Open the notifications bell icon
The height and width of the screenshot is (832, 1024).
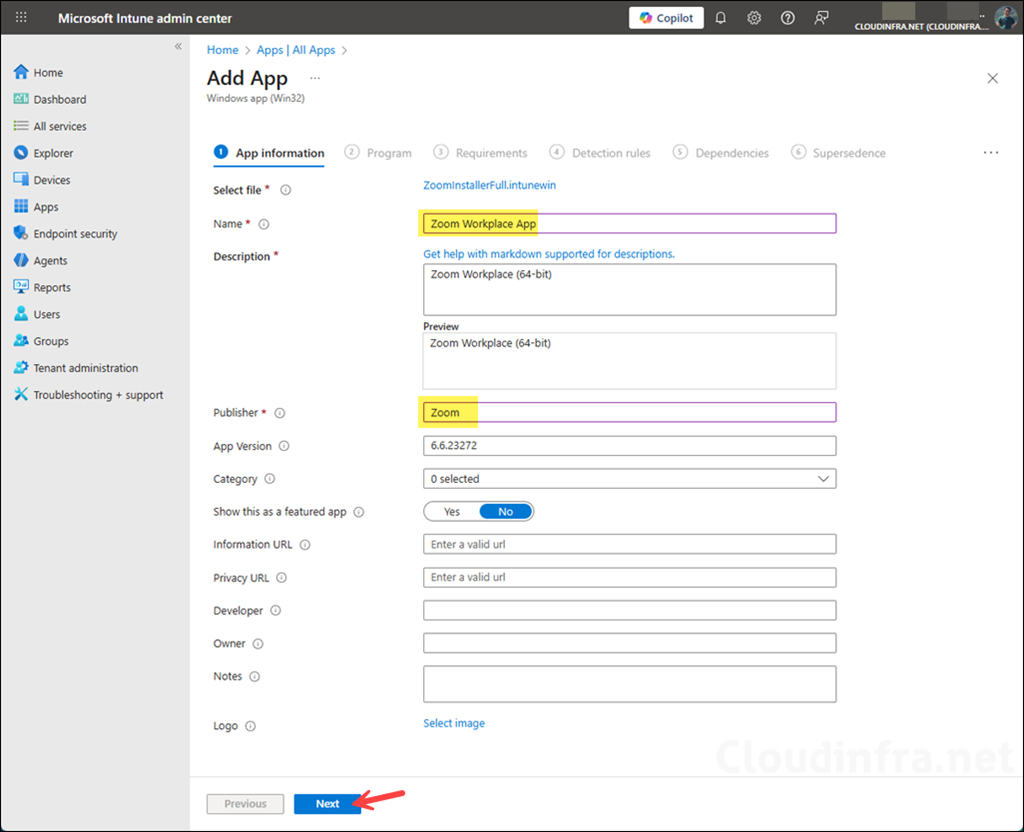click(720, 18)
